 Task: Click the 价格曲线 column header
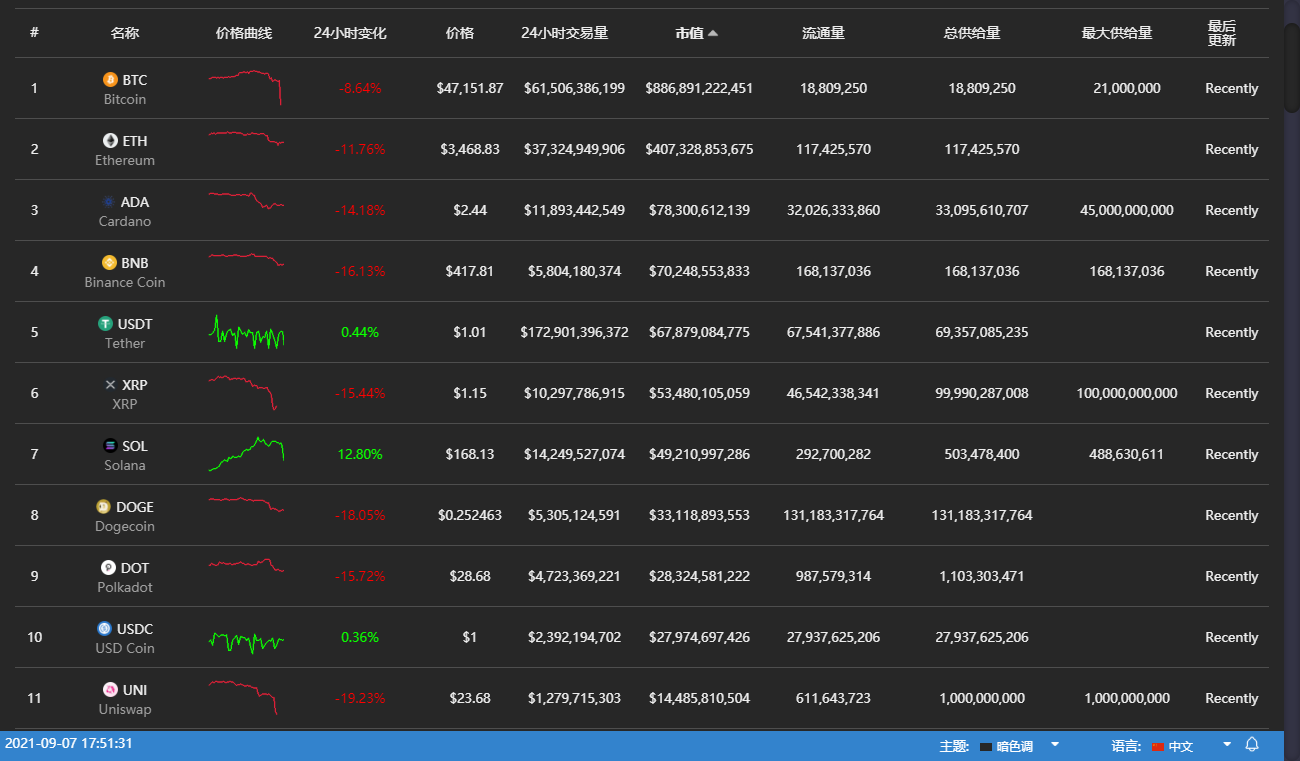244,33
